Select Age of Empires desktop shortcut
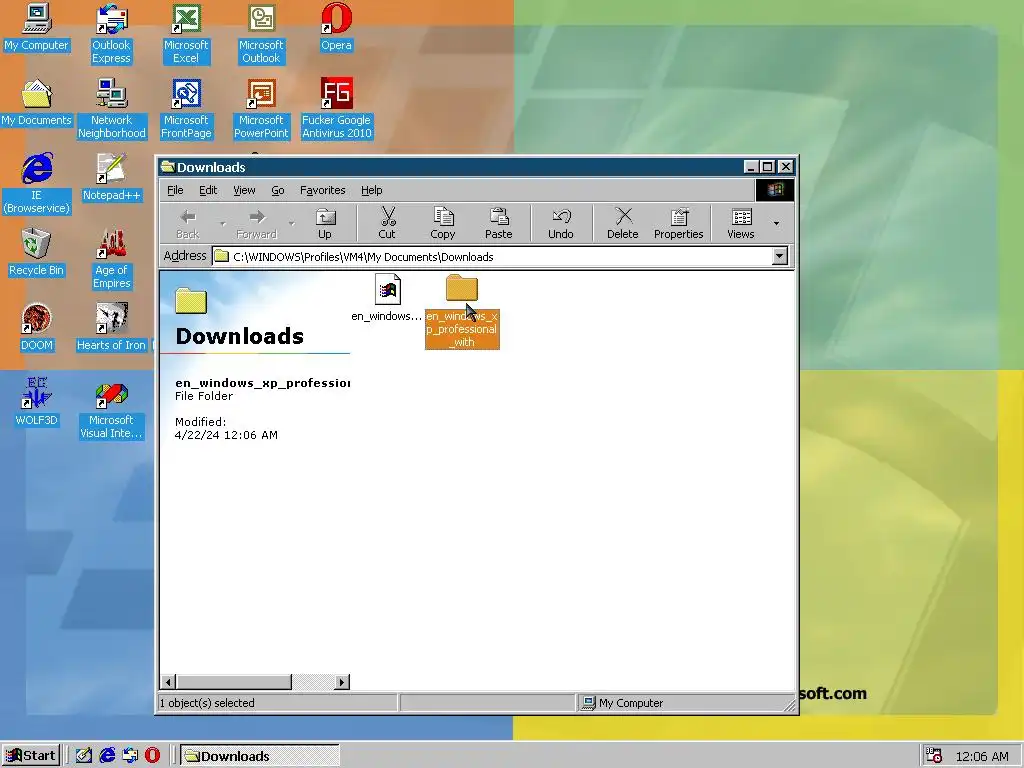The width and height of the screenshot is (1024, 768). pos(111,259)
